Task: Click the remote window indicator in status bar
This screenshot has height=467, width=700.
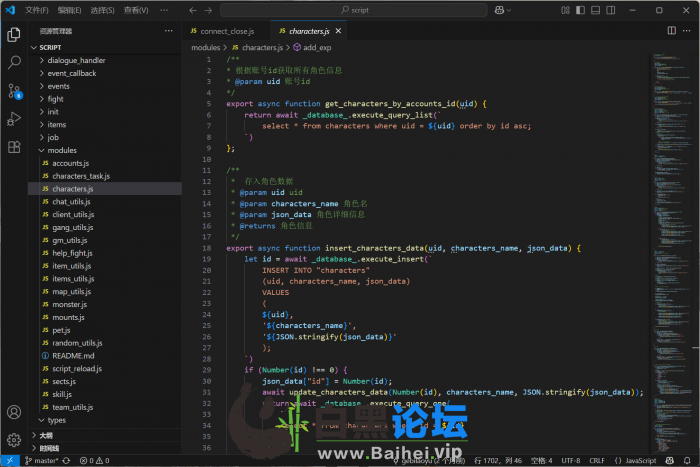Action: (10, 460)
